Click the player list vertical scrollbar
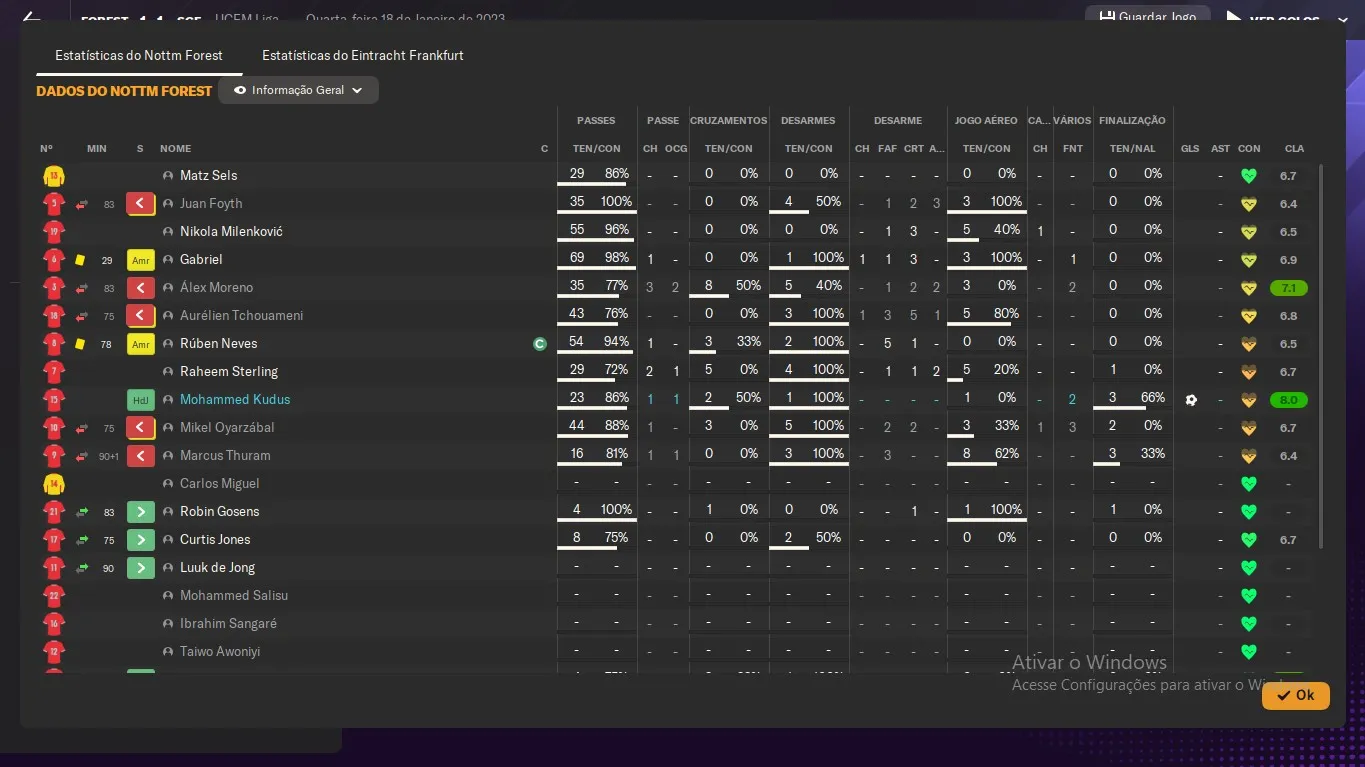 click(1321, 356)
